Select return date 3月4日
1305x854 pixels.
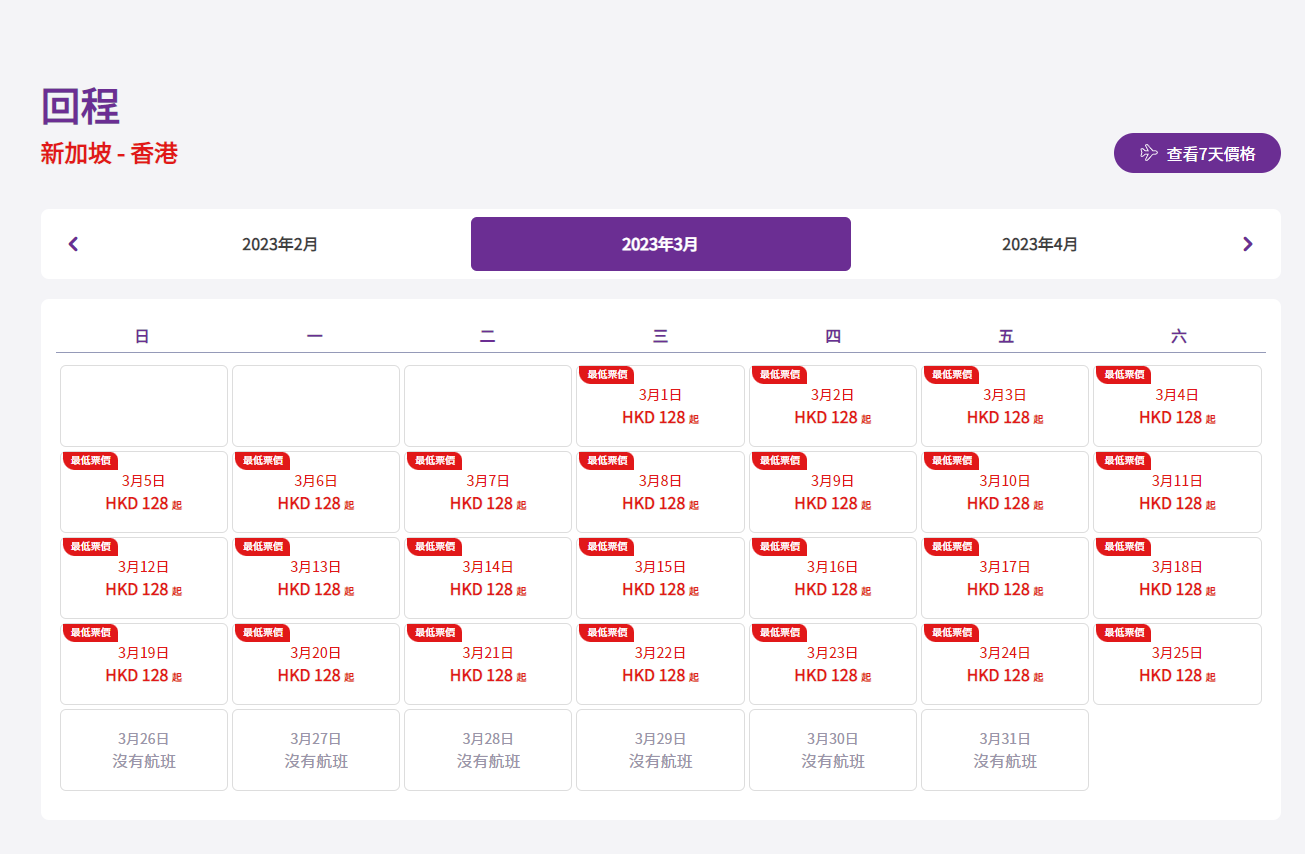(x=1177, y=407)
